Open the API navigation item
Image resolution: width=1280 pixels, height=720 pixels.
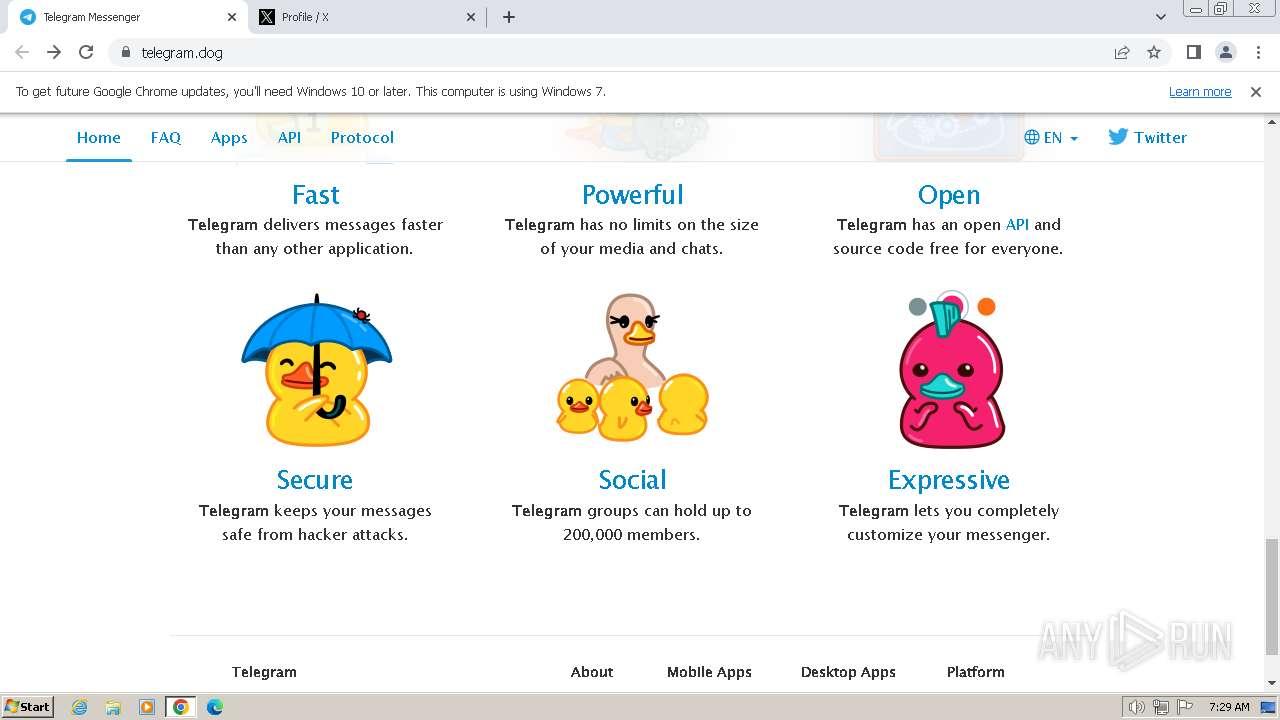289,138
